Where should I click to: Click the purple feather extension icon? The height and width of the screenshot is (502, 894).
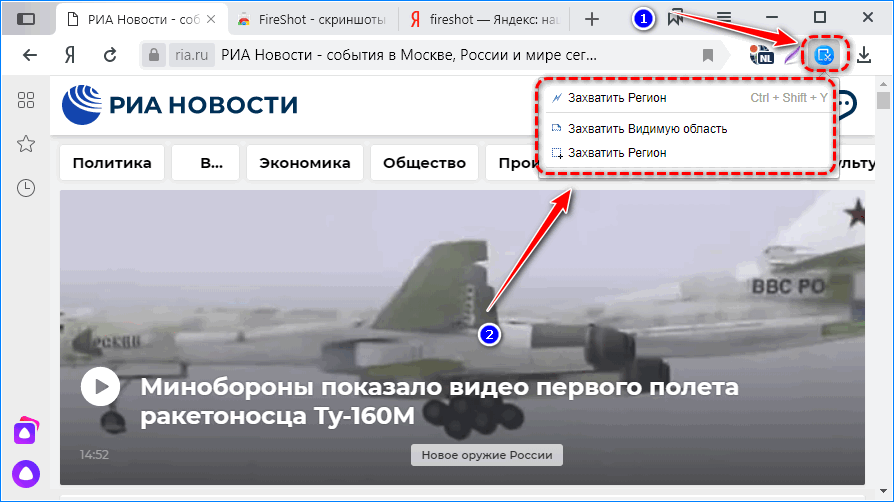click(x=791, y=55)
